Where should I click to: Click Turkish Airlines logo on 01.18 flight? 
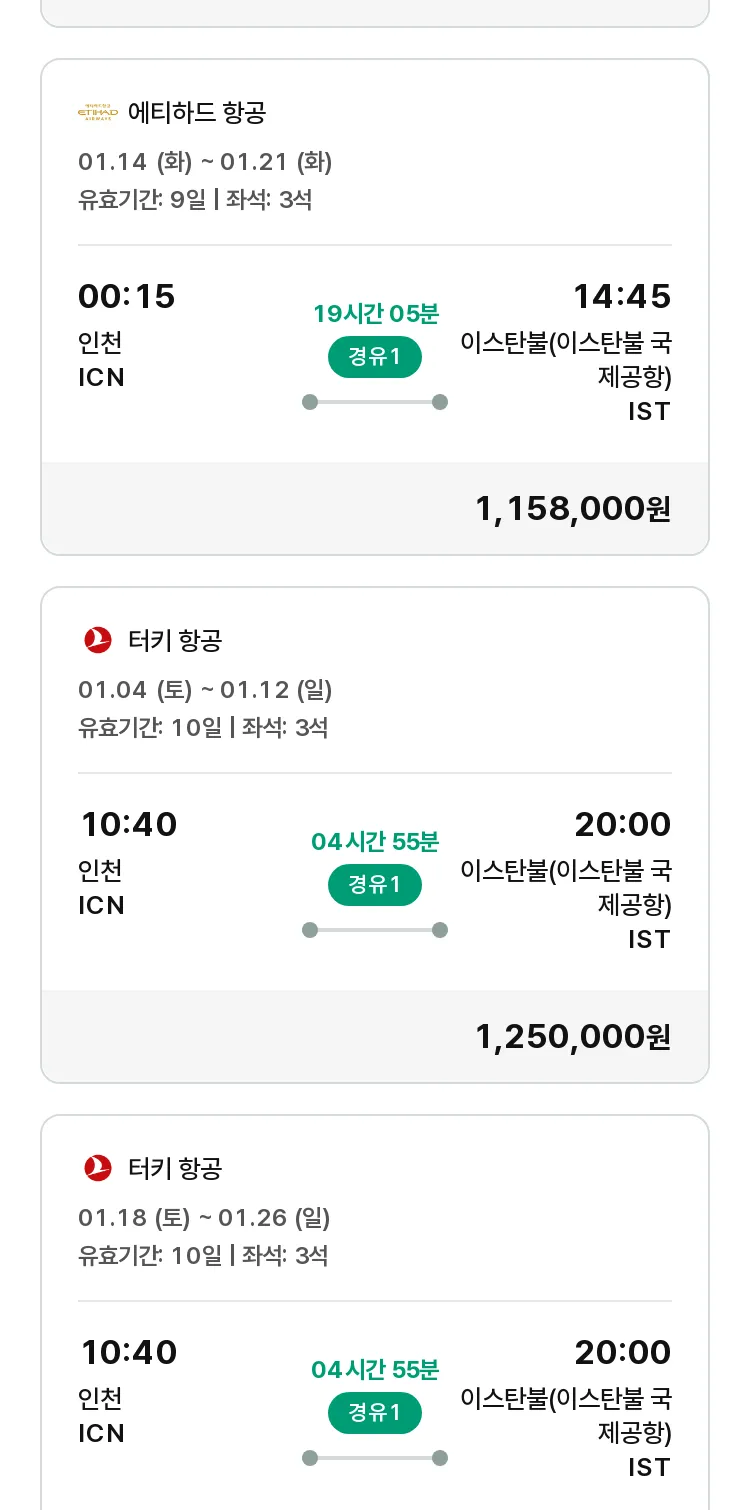(x=98, y=1168)
